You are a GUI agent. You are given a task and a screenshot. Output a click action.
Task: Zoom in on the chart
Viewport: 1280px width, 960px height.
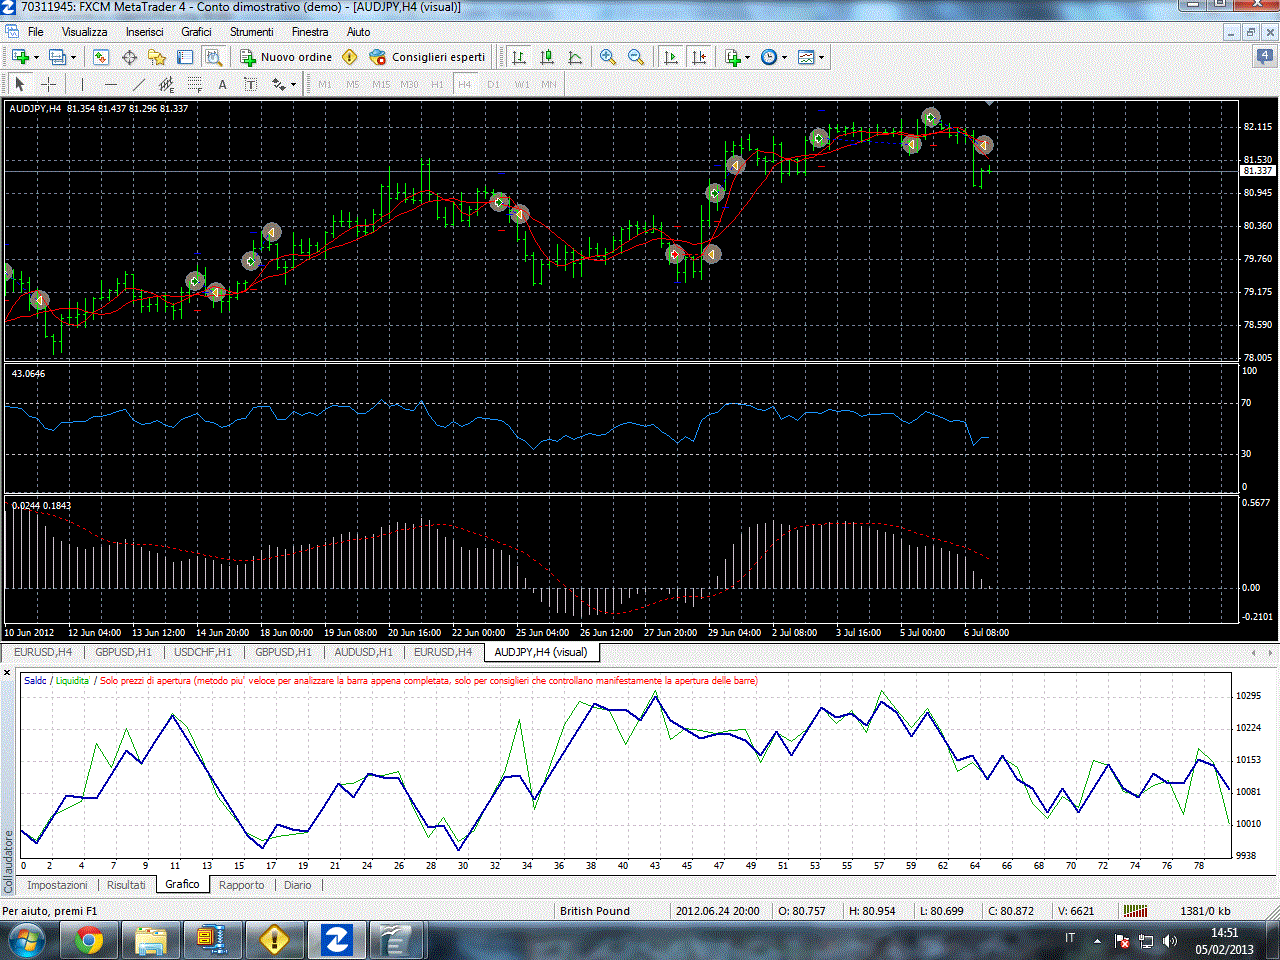pyautogui.click(x=608, y=57)
